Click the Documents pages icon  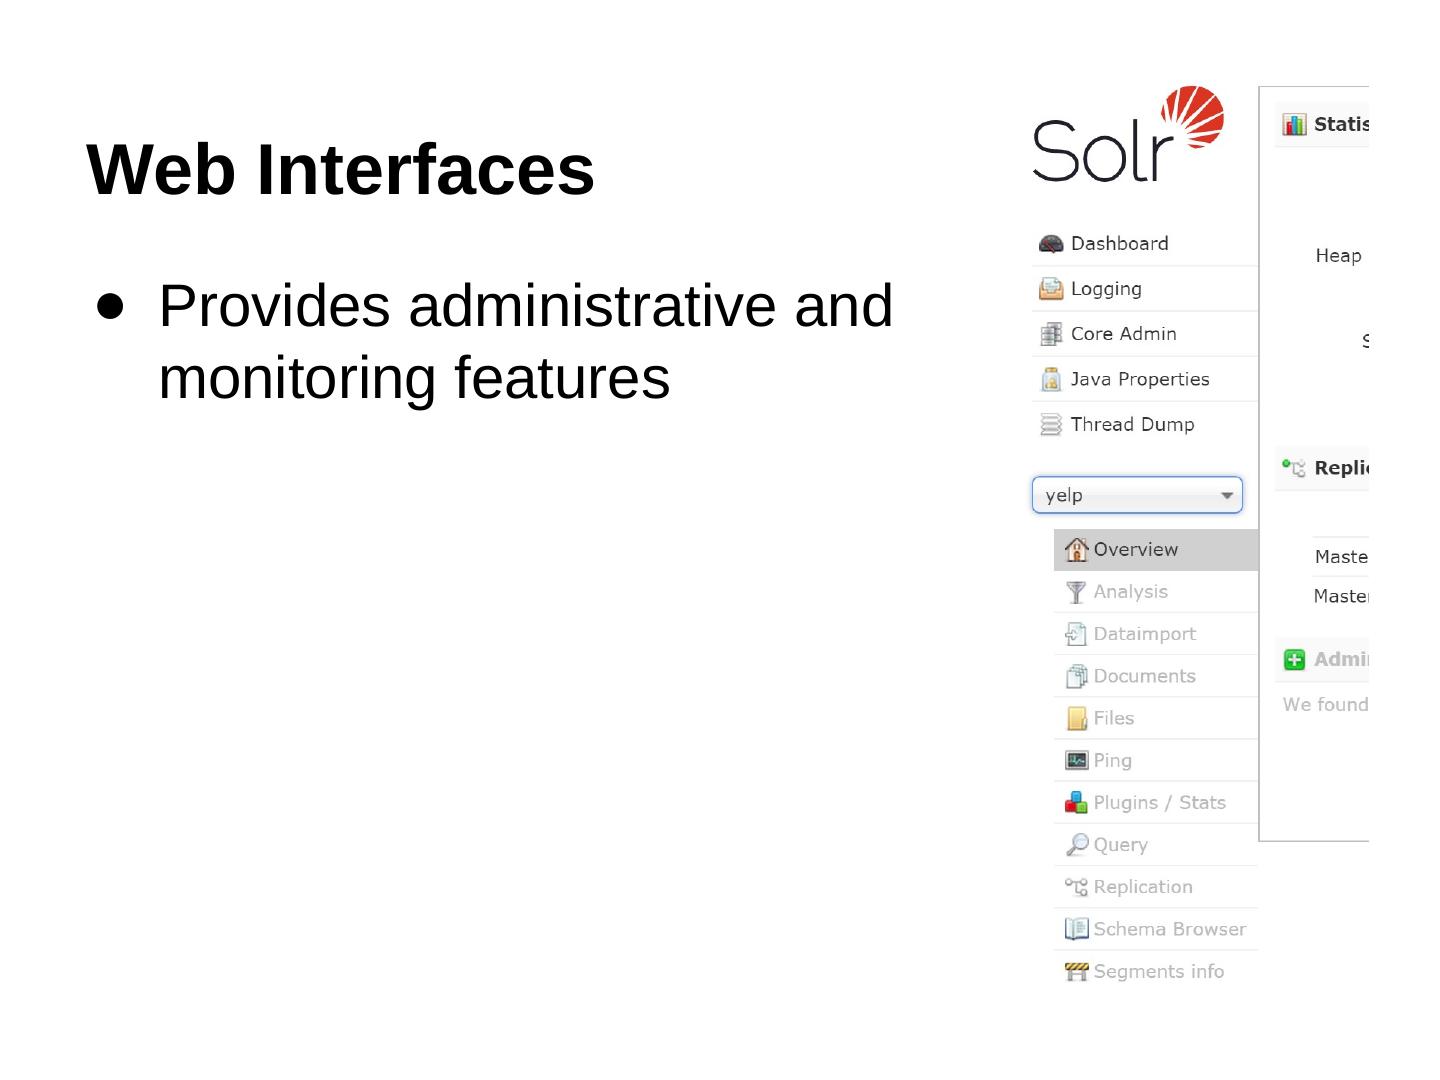pos(1076,676)
